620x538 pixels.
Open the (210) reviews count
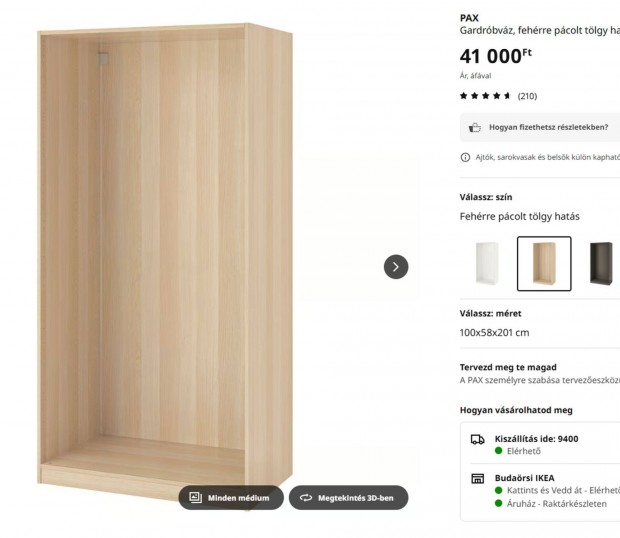tap(527, 96)
